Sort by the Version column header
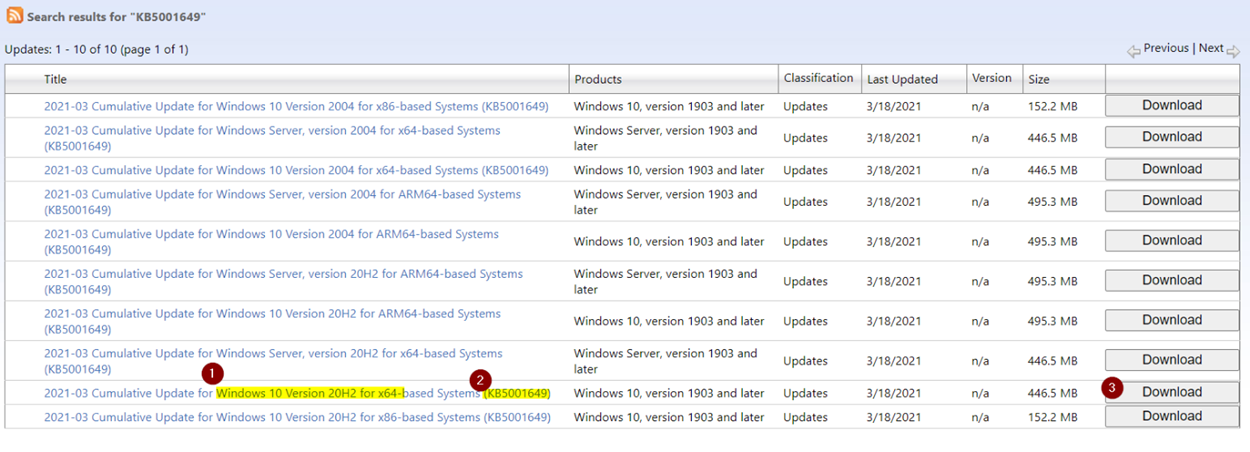This screenshot has width=1250, height=452. (x=991, y=78)
